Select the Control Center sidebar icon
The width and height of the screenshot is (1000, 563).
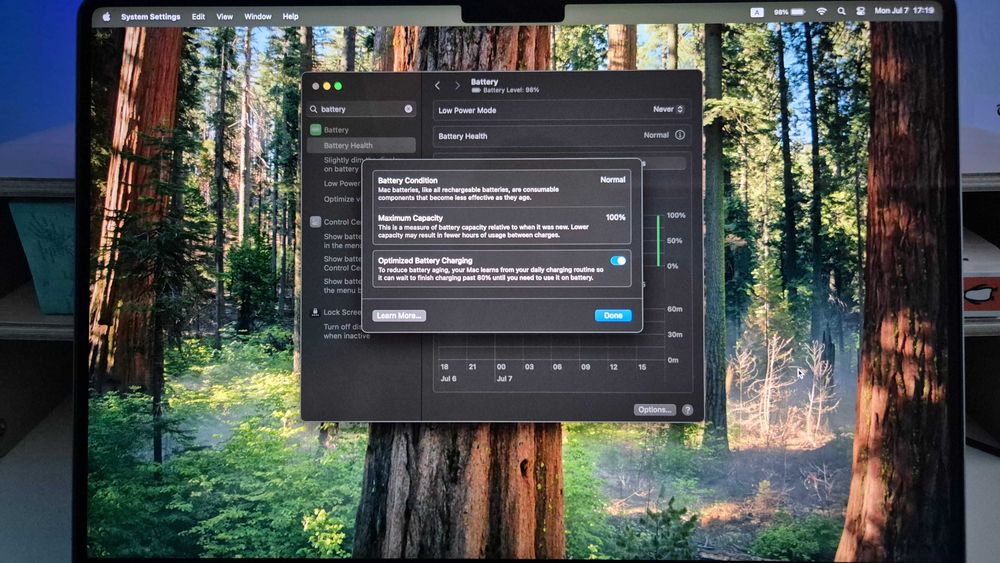click(316, 222)
